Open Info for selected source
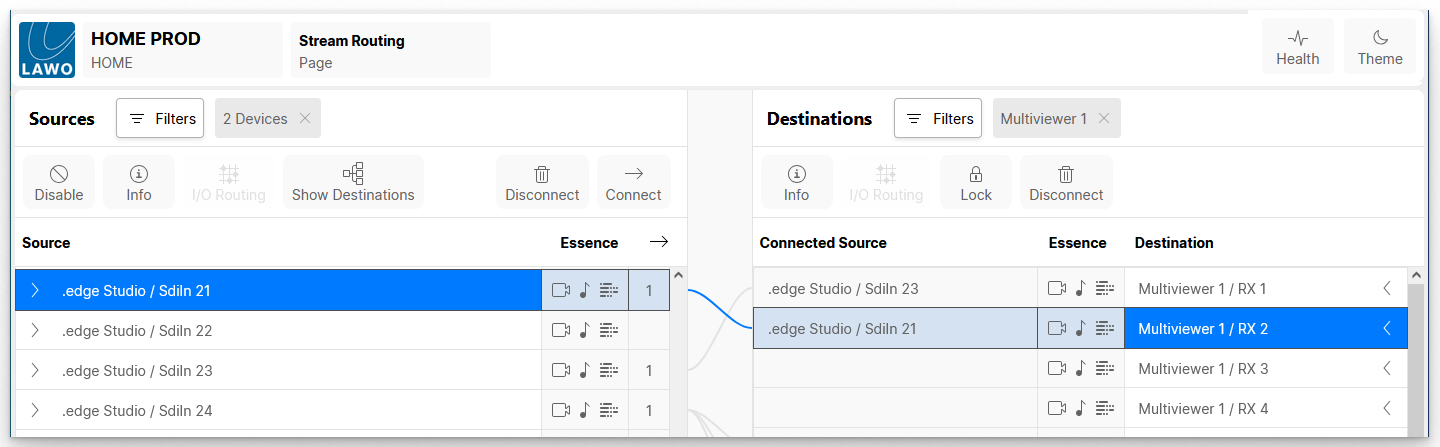Image resolution: width=1440 pixels, height=447 pixels. pos(139,183)
